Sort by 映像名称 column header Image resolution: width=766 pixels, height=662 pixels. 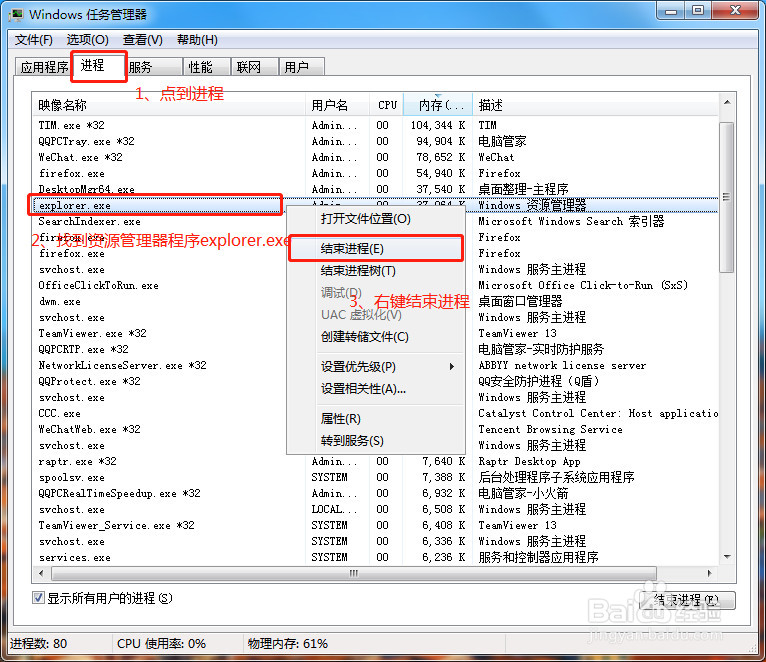click(169, 105)
